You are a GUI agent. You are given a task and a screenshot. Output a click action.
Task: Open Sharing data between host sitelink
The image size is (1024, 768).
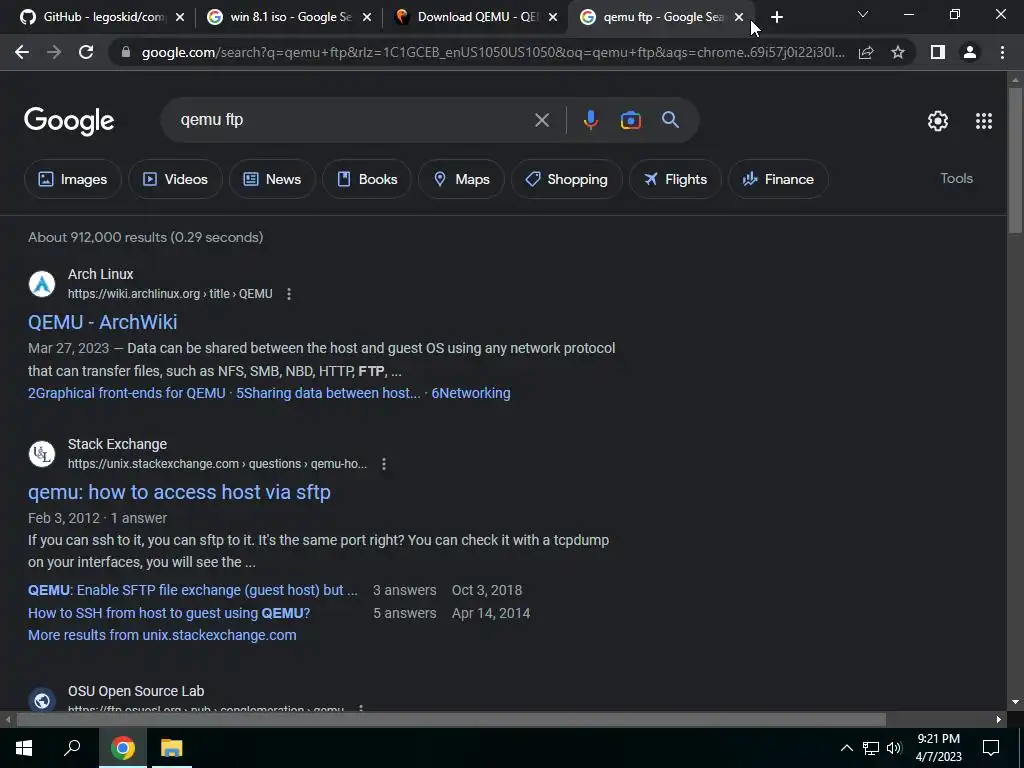click(x=328, y=393)
